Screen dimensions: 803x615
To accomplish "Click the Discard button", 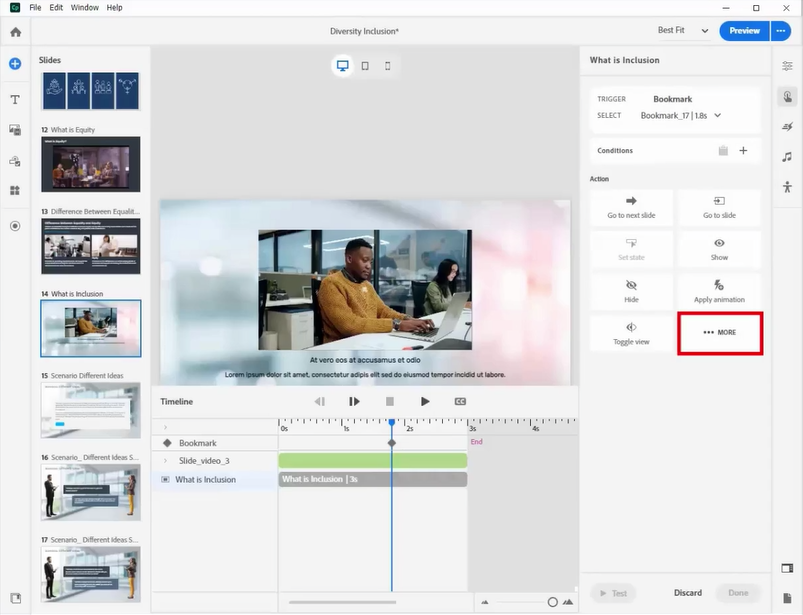I will point(688,593).
